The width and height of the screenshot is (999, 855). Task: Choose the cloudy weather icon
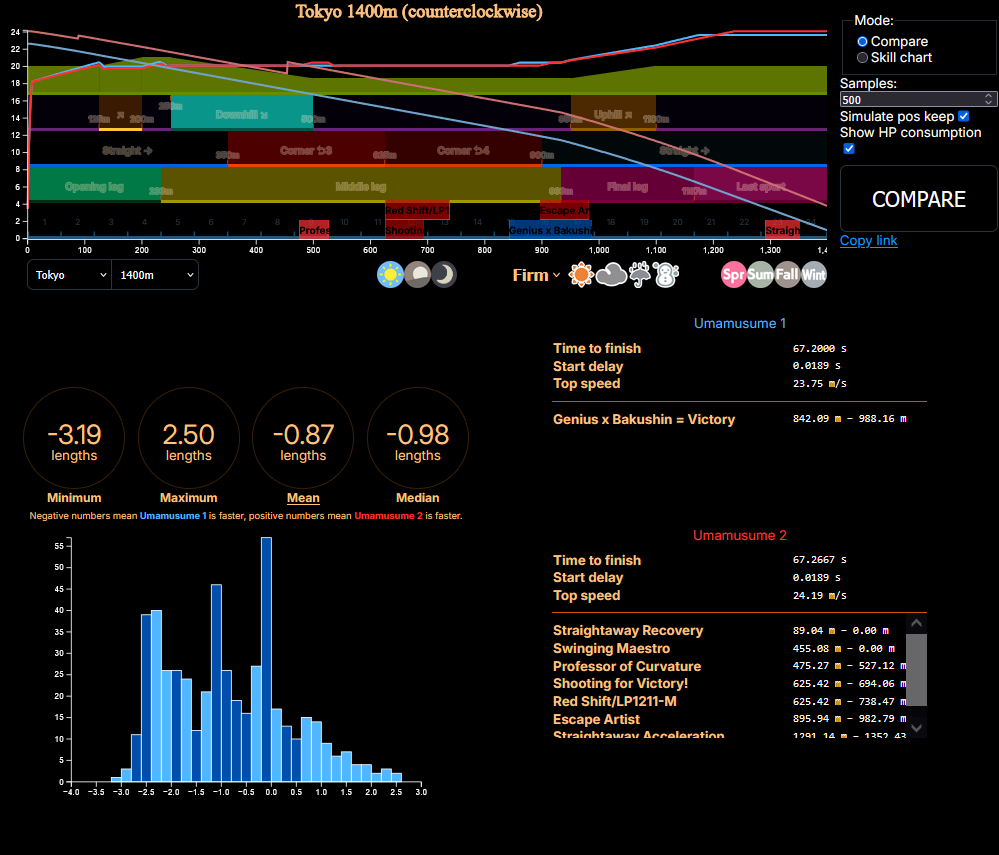pyautogui.click(x=611, y=275)
